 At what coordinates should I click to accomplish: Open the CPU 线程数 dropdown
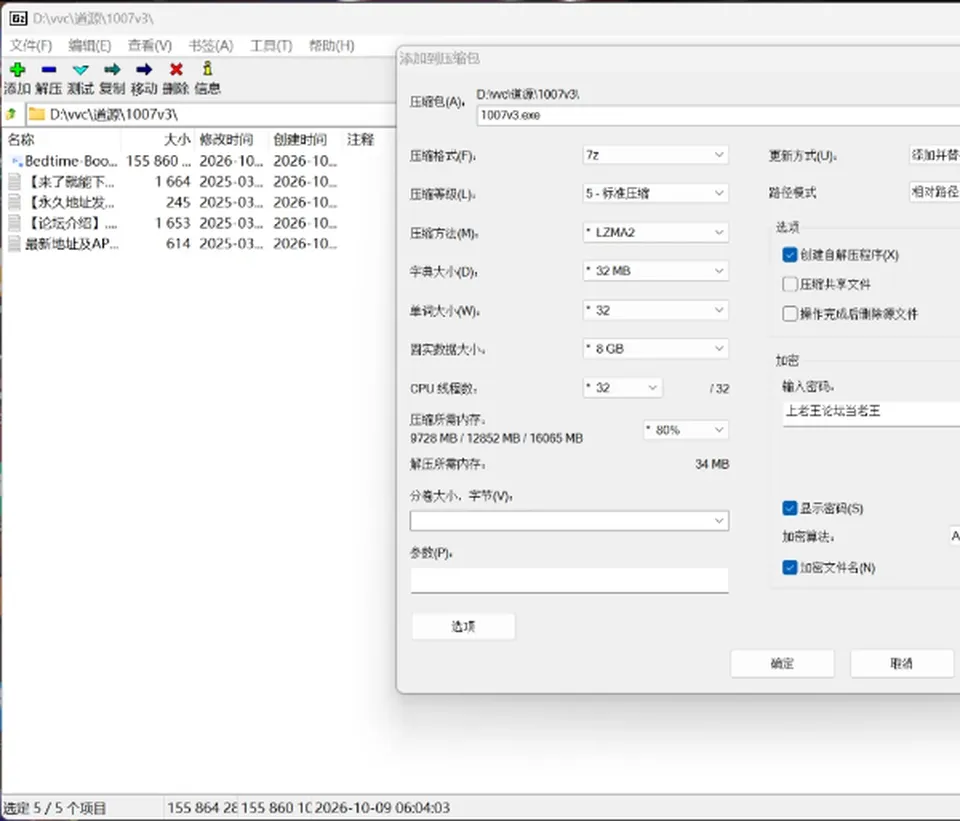click(x=622, y=388)
